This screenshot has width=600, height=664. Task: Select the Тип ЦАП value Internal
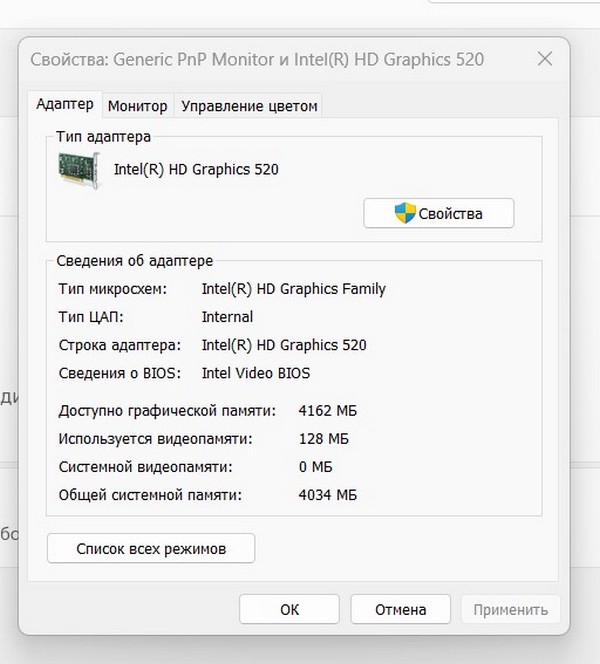pyautogui.click(x=227, y=317)
